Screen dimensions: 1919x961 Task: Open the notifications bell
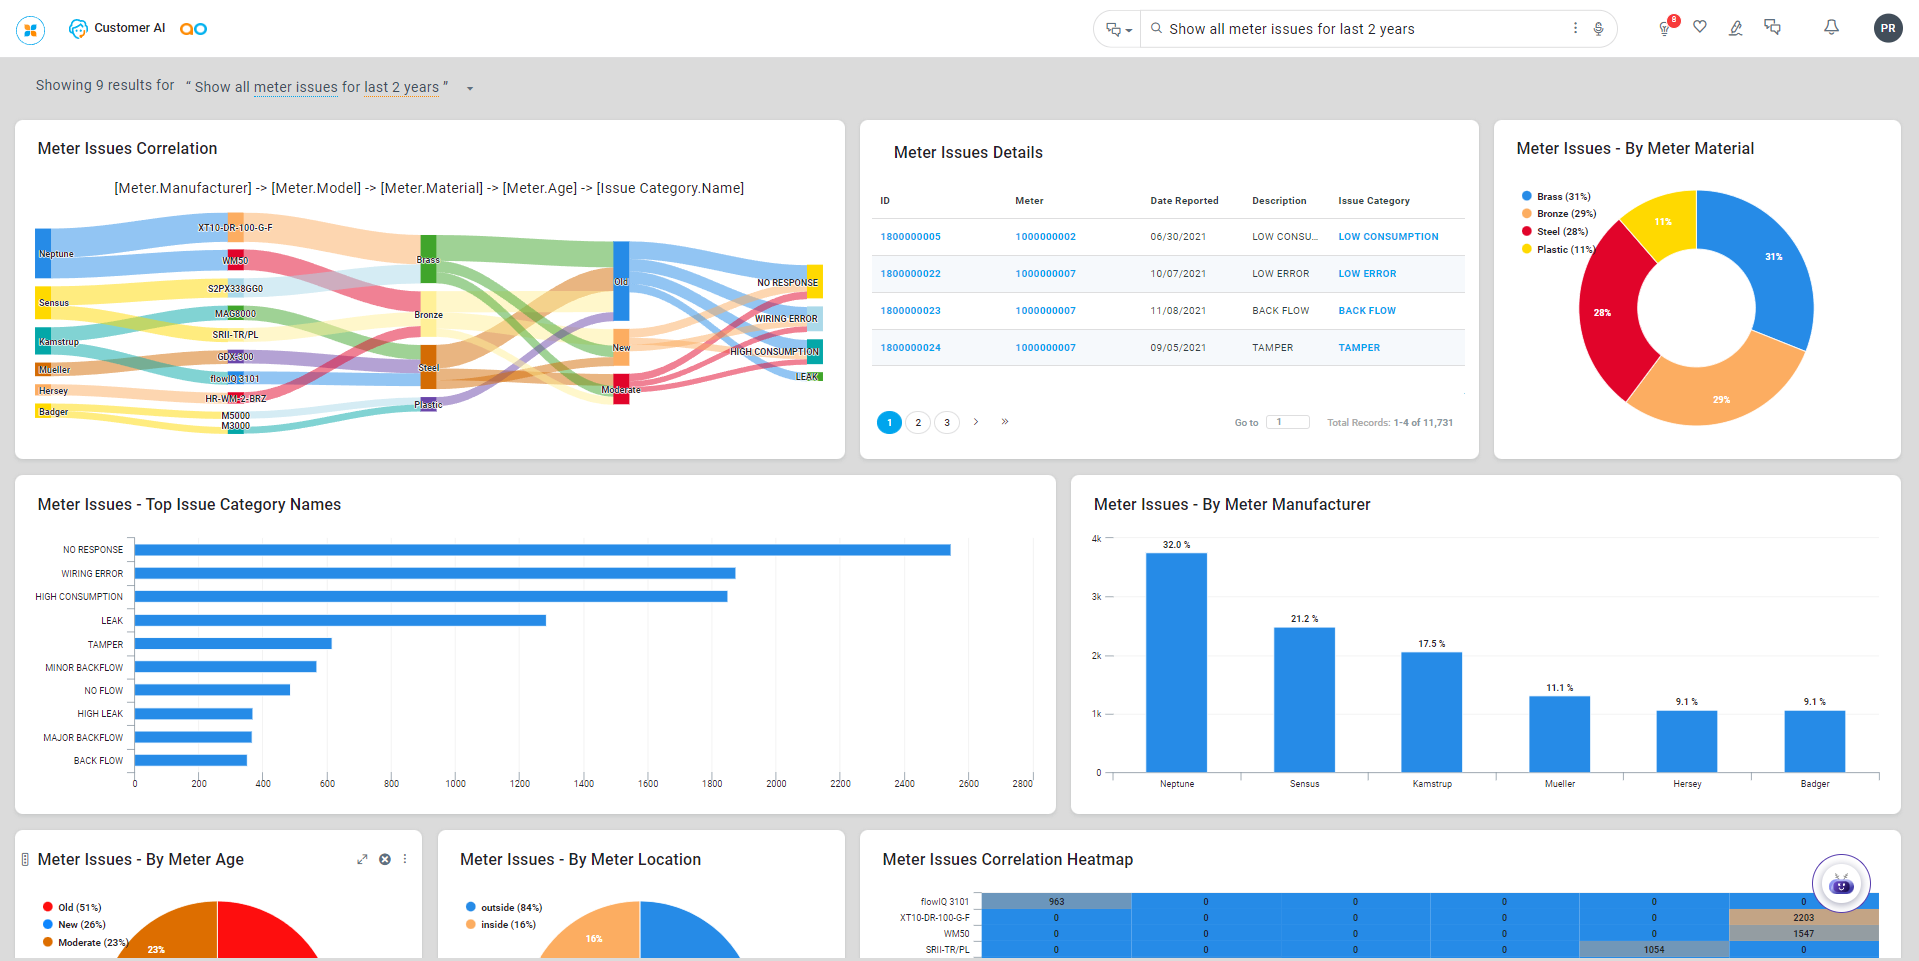coord(1831,27)
